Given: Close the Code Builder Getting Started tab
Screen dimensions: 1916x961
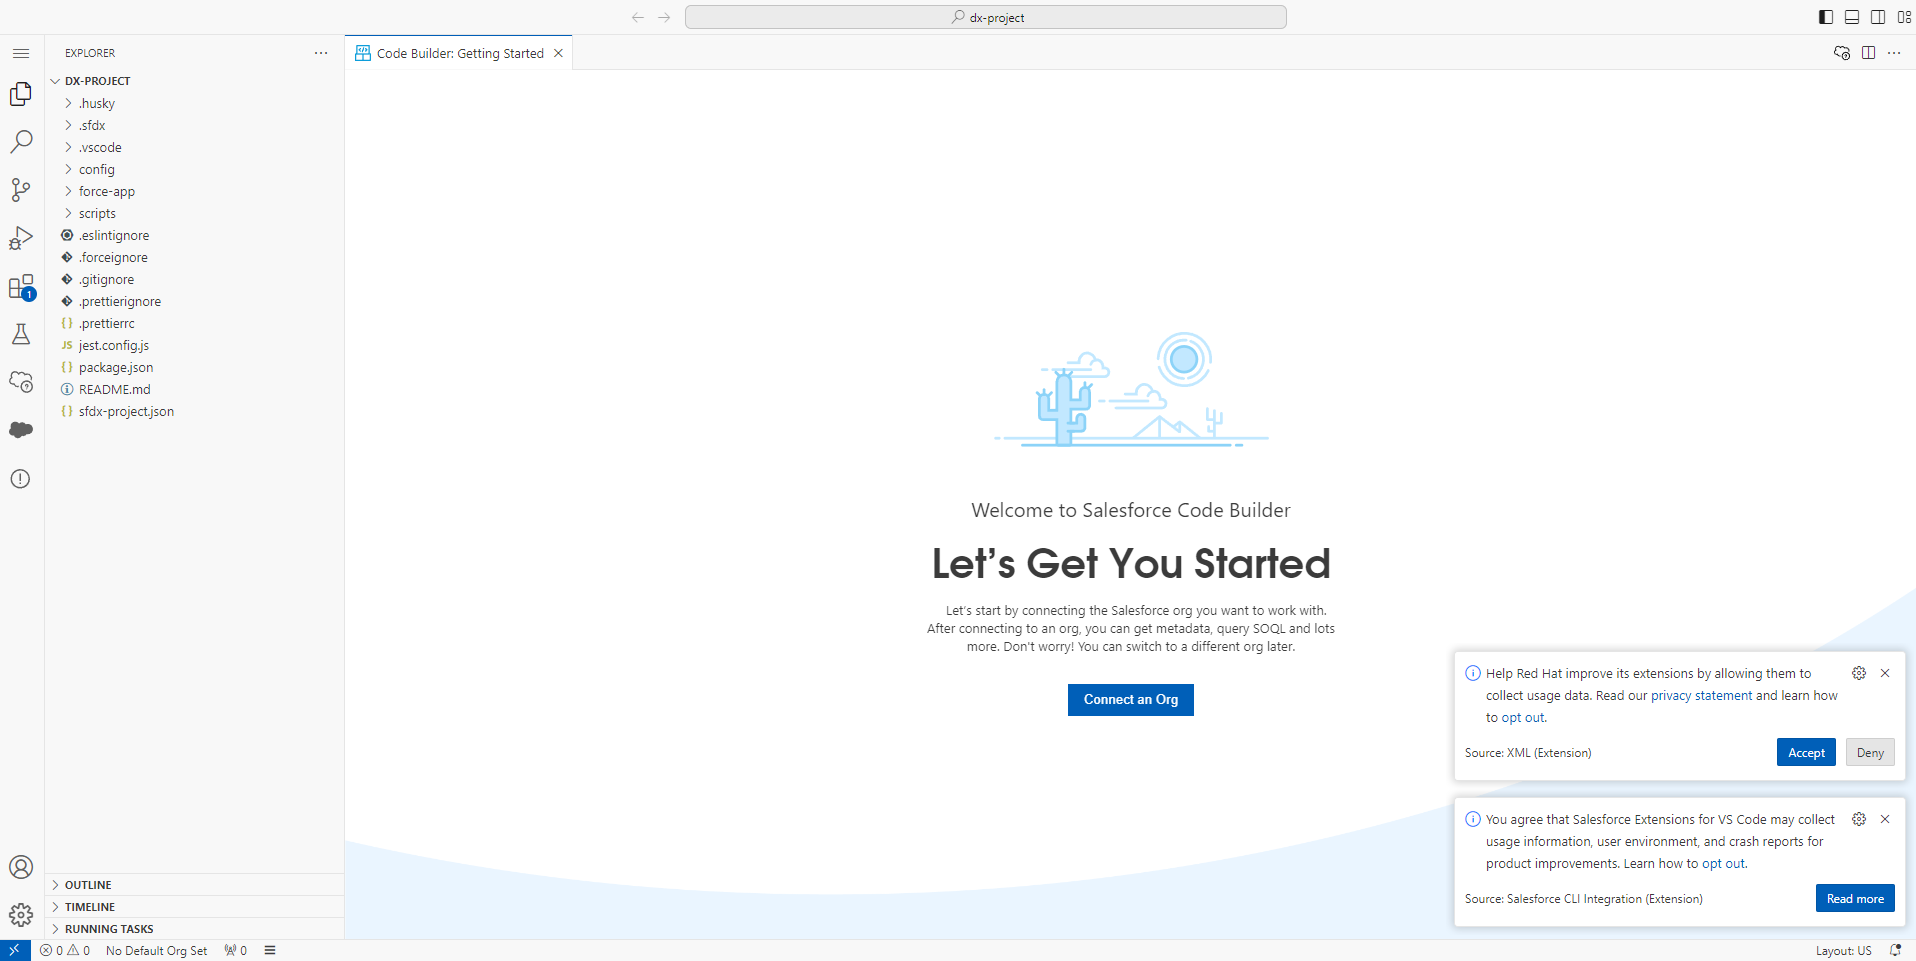Looking at the screenshot, I should coord(559,53).
